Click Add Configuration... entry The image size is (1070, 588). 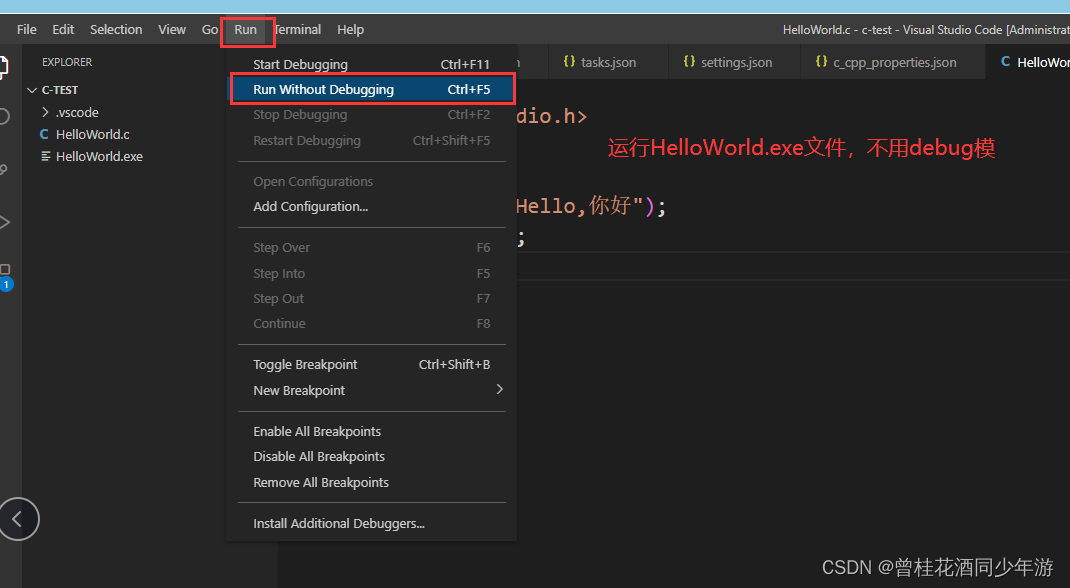tap(371, 206)
